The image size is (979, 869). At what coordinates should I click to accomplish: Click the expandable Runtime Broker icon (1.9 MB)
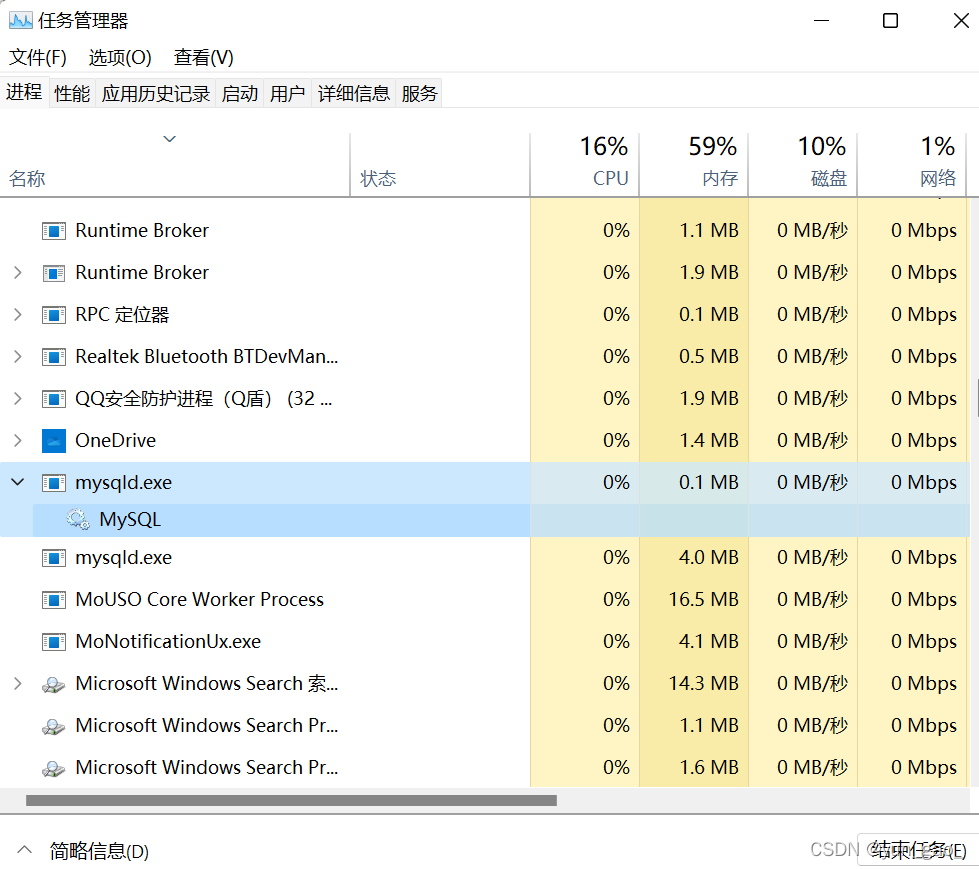(x=54, y=273)
